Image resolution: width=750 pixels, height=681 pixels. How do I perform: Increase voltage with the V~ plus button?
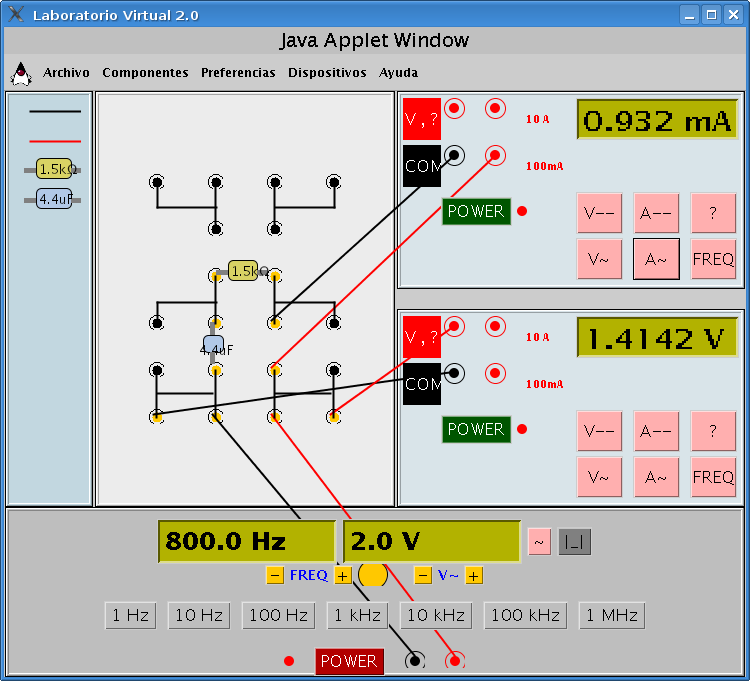tap(474, 575)
